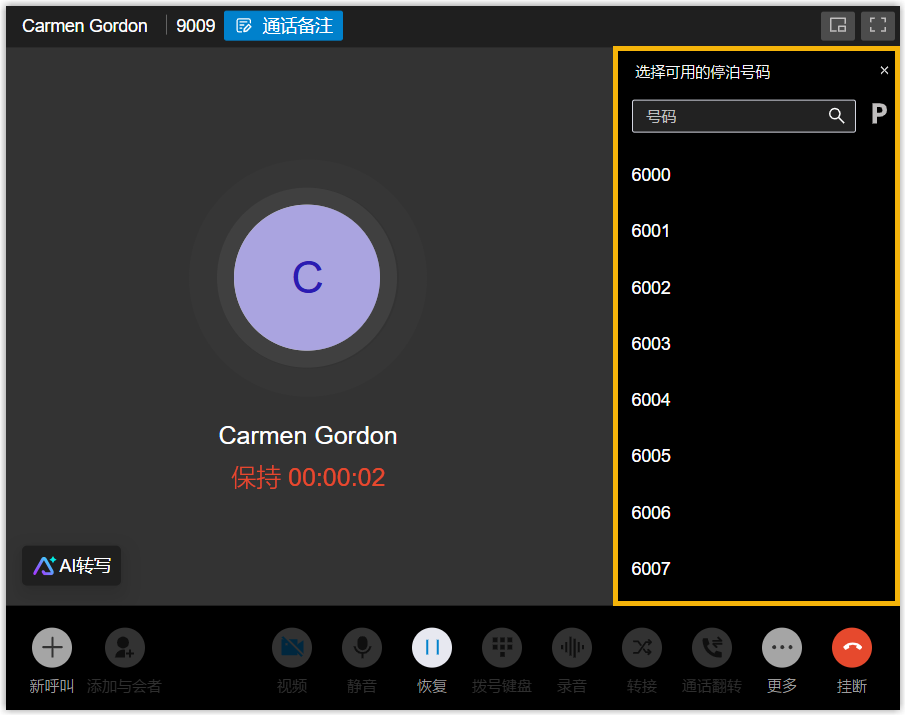The height and width of the screenshot is (716, 906).
Task: Hang up the call (挂断)
Action: [852, 648]
